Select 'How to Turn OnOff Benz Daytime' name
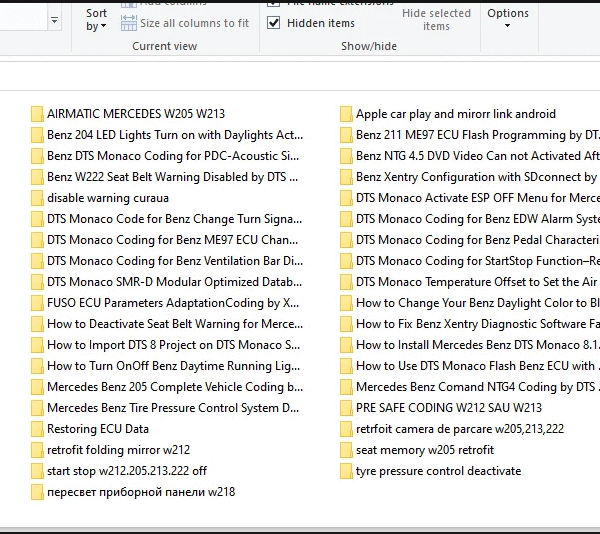Image resolution: width=600 pixels, height=534 pixels. (174, 366)
